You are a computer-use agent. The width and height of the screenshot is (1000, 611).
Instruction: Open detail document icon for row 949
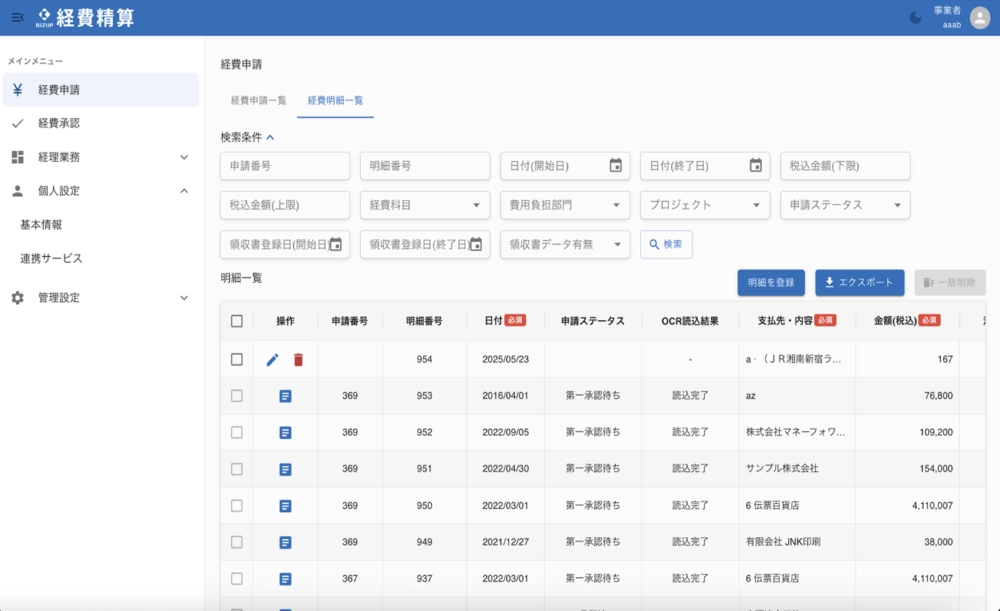click(x=285, y=542)
